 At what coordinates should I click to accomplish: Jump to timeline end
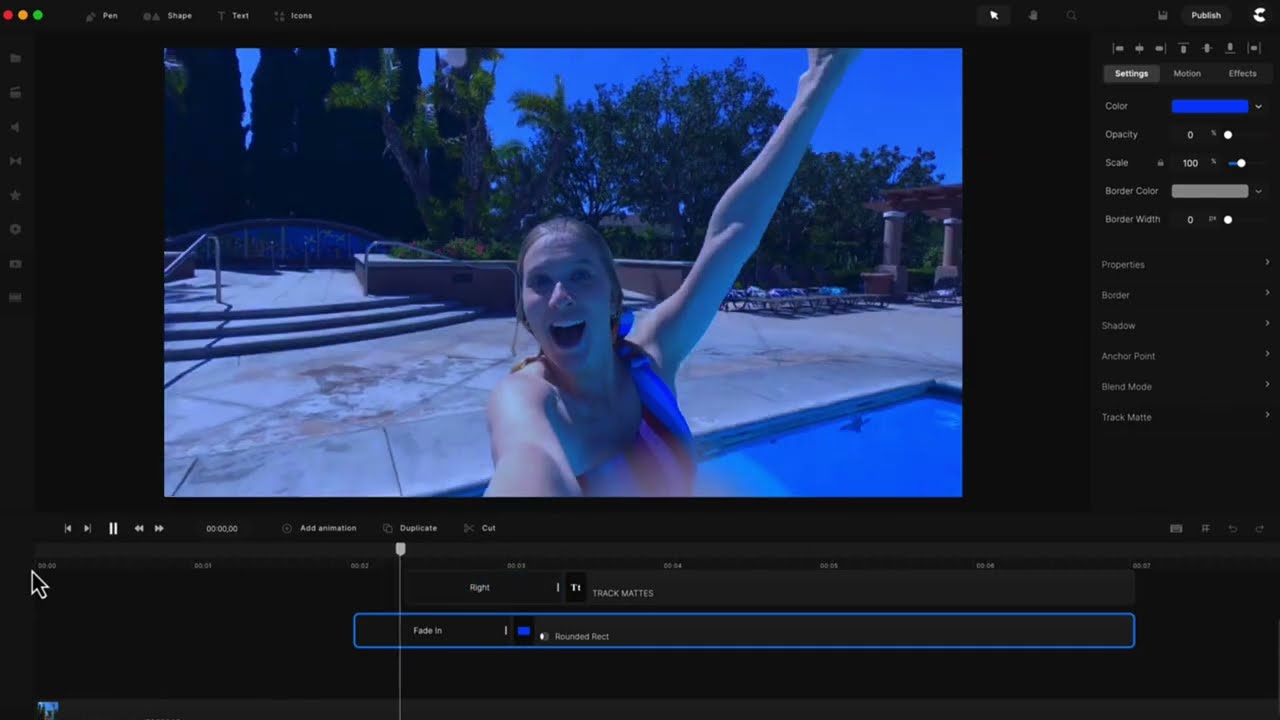point(87,528)
